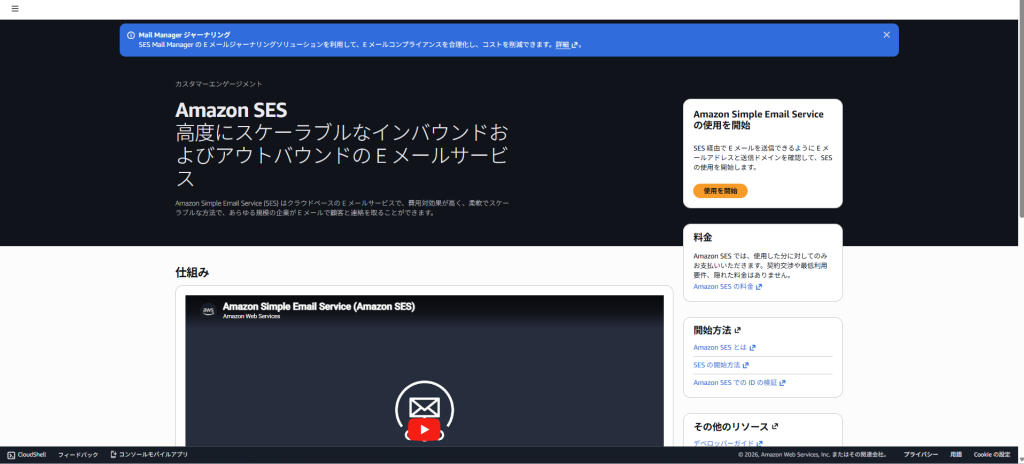Launch CloudShell from the footer bar

[x=27, y=455]
